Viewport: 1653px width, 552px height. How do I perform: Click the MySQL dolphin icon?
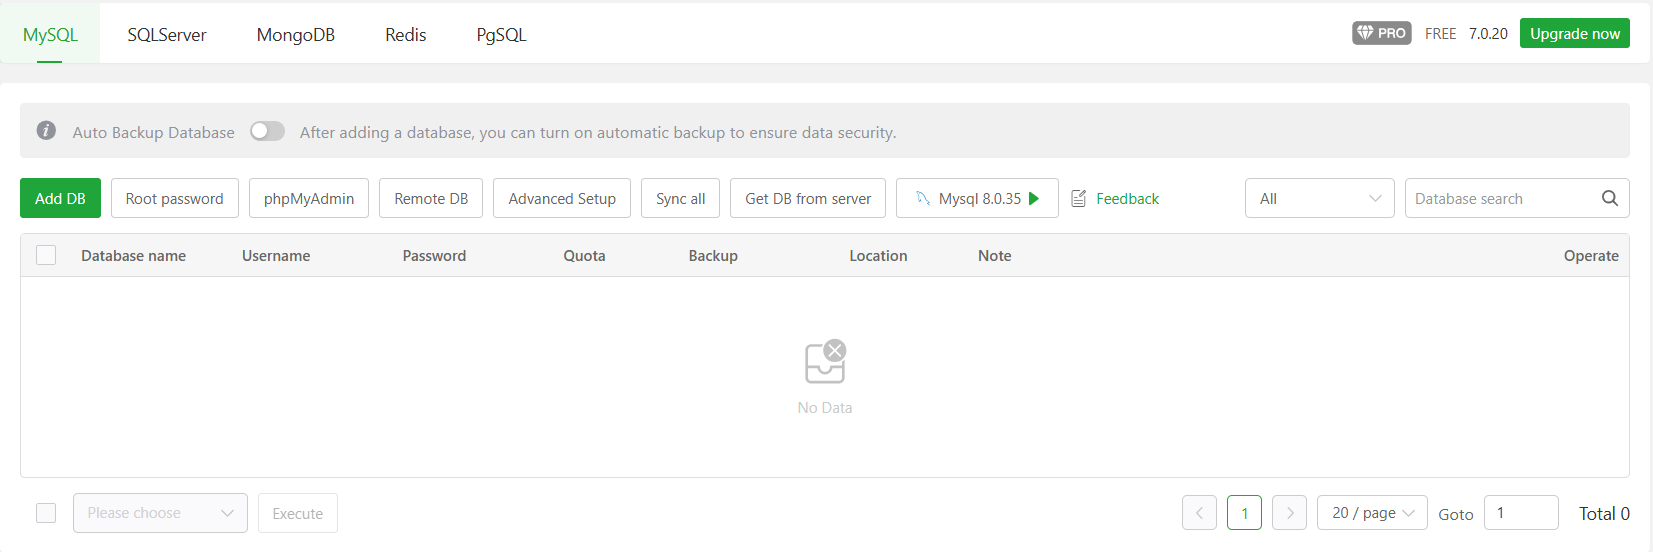pos(923,198)
